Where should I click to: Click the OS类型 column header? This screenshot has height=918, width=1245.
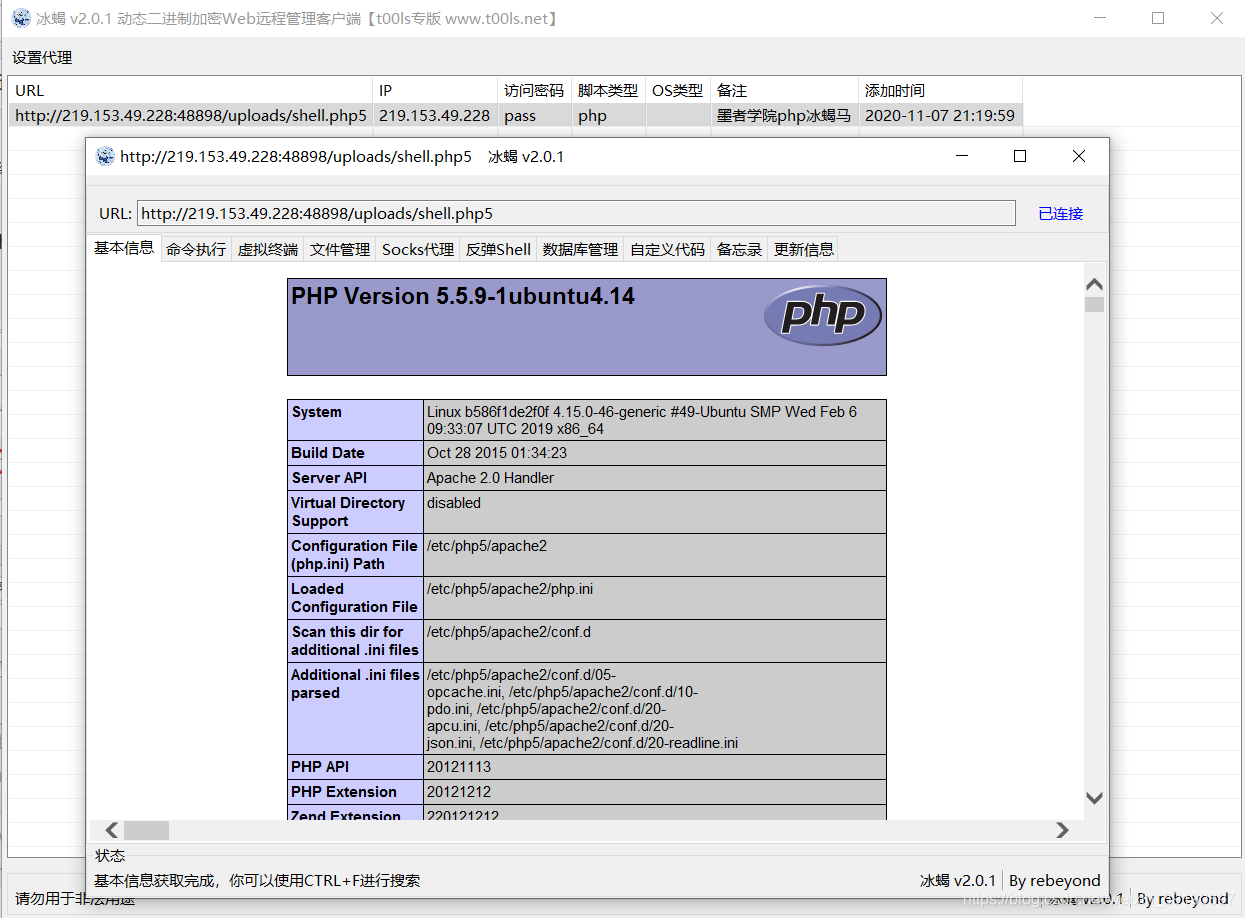678,90
